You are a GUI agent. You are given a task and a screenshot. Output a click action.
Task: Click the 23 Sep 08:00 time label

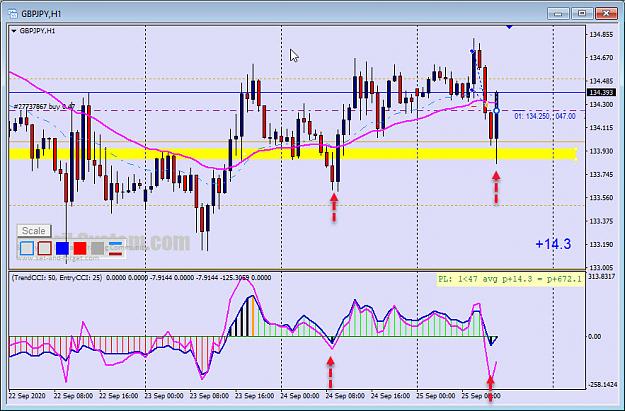pyautogui.click(x=209, y=396)
